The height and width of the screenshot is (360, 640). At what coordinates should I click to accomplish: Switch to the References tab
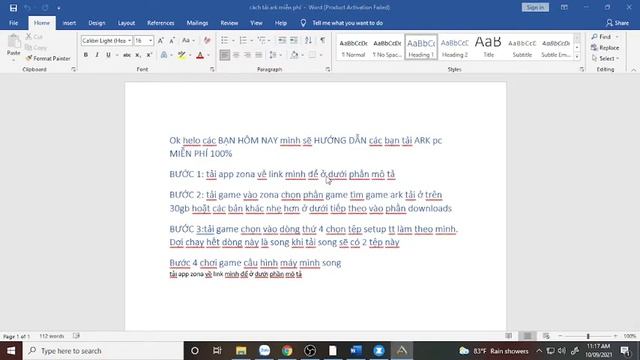pos(160,23)
